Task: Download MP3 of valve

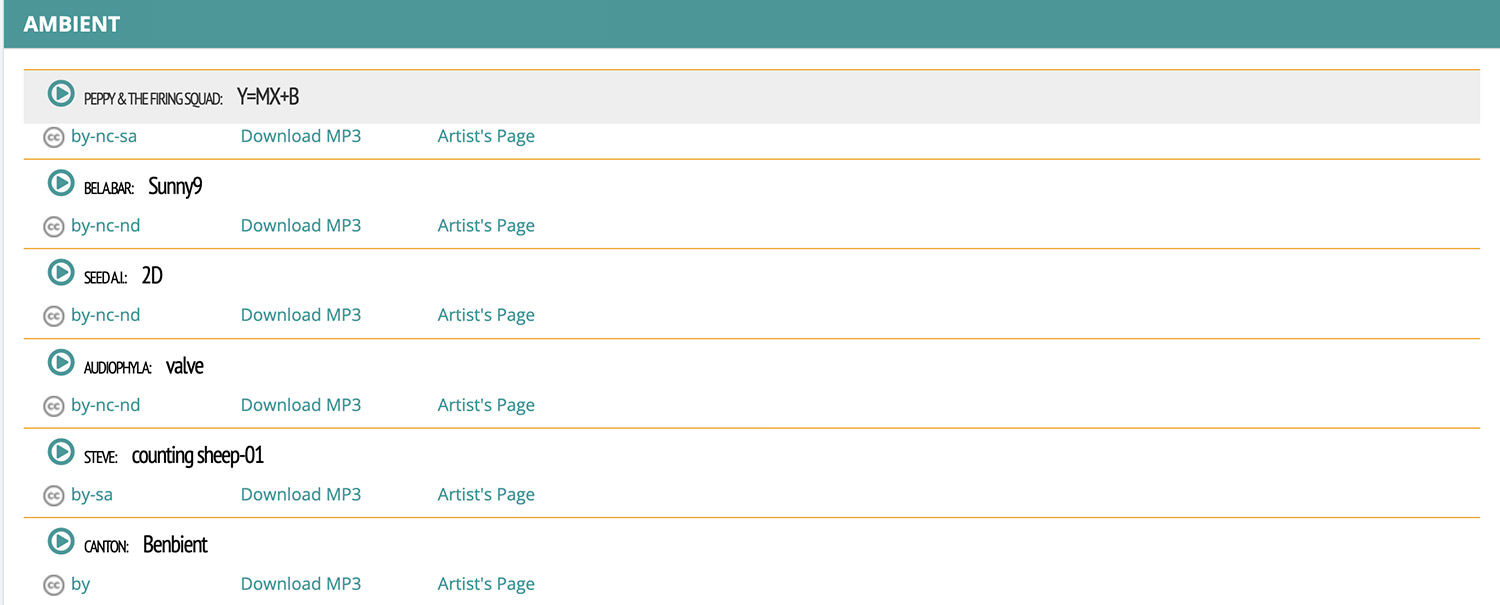Action: (300, 405)
